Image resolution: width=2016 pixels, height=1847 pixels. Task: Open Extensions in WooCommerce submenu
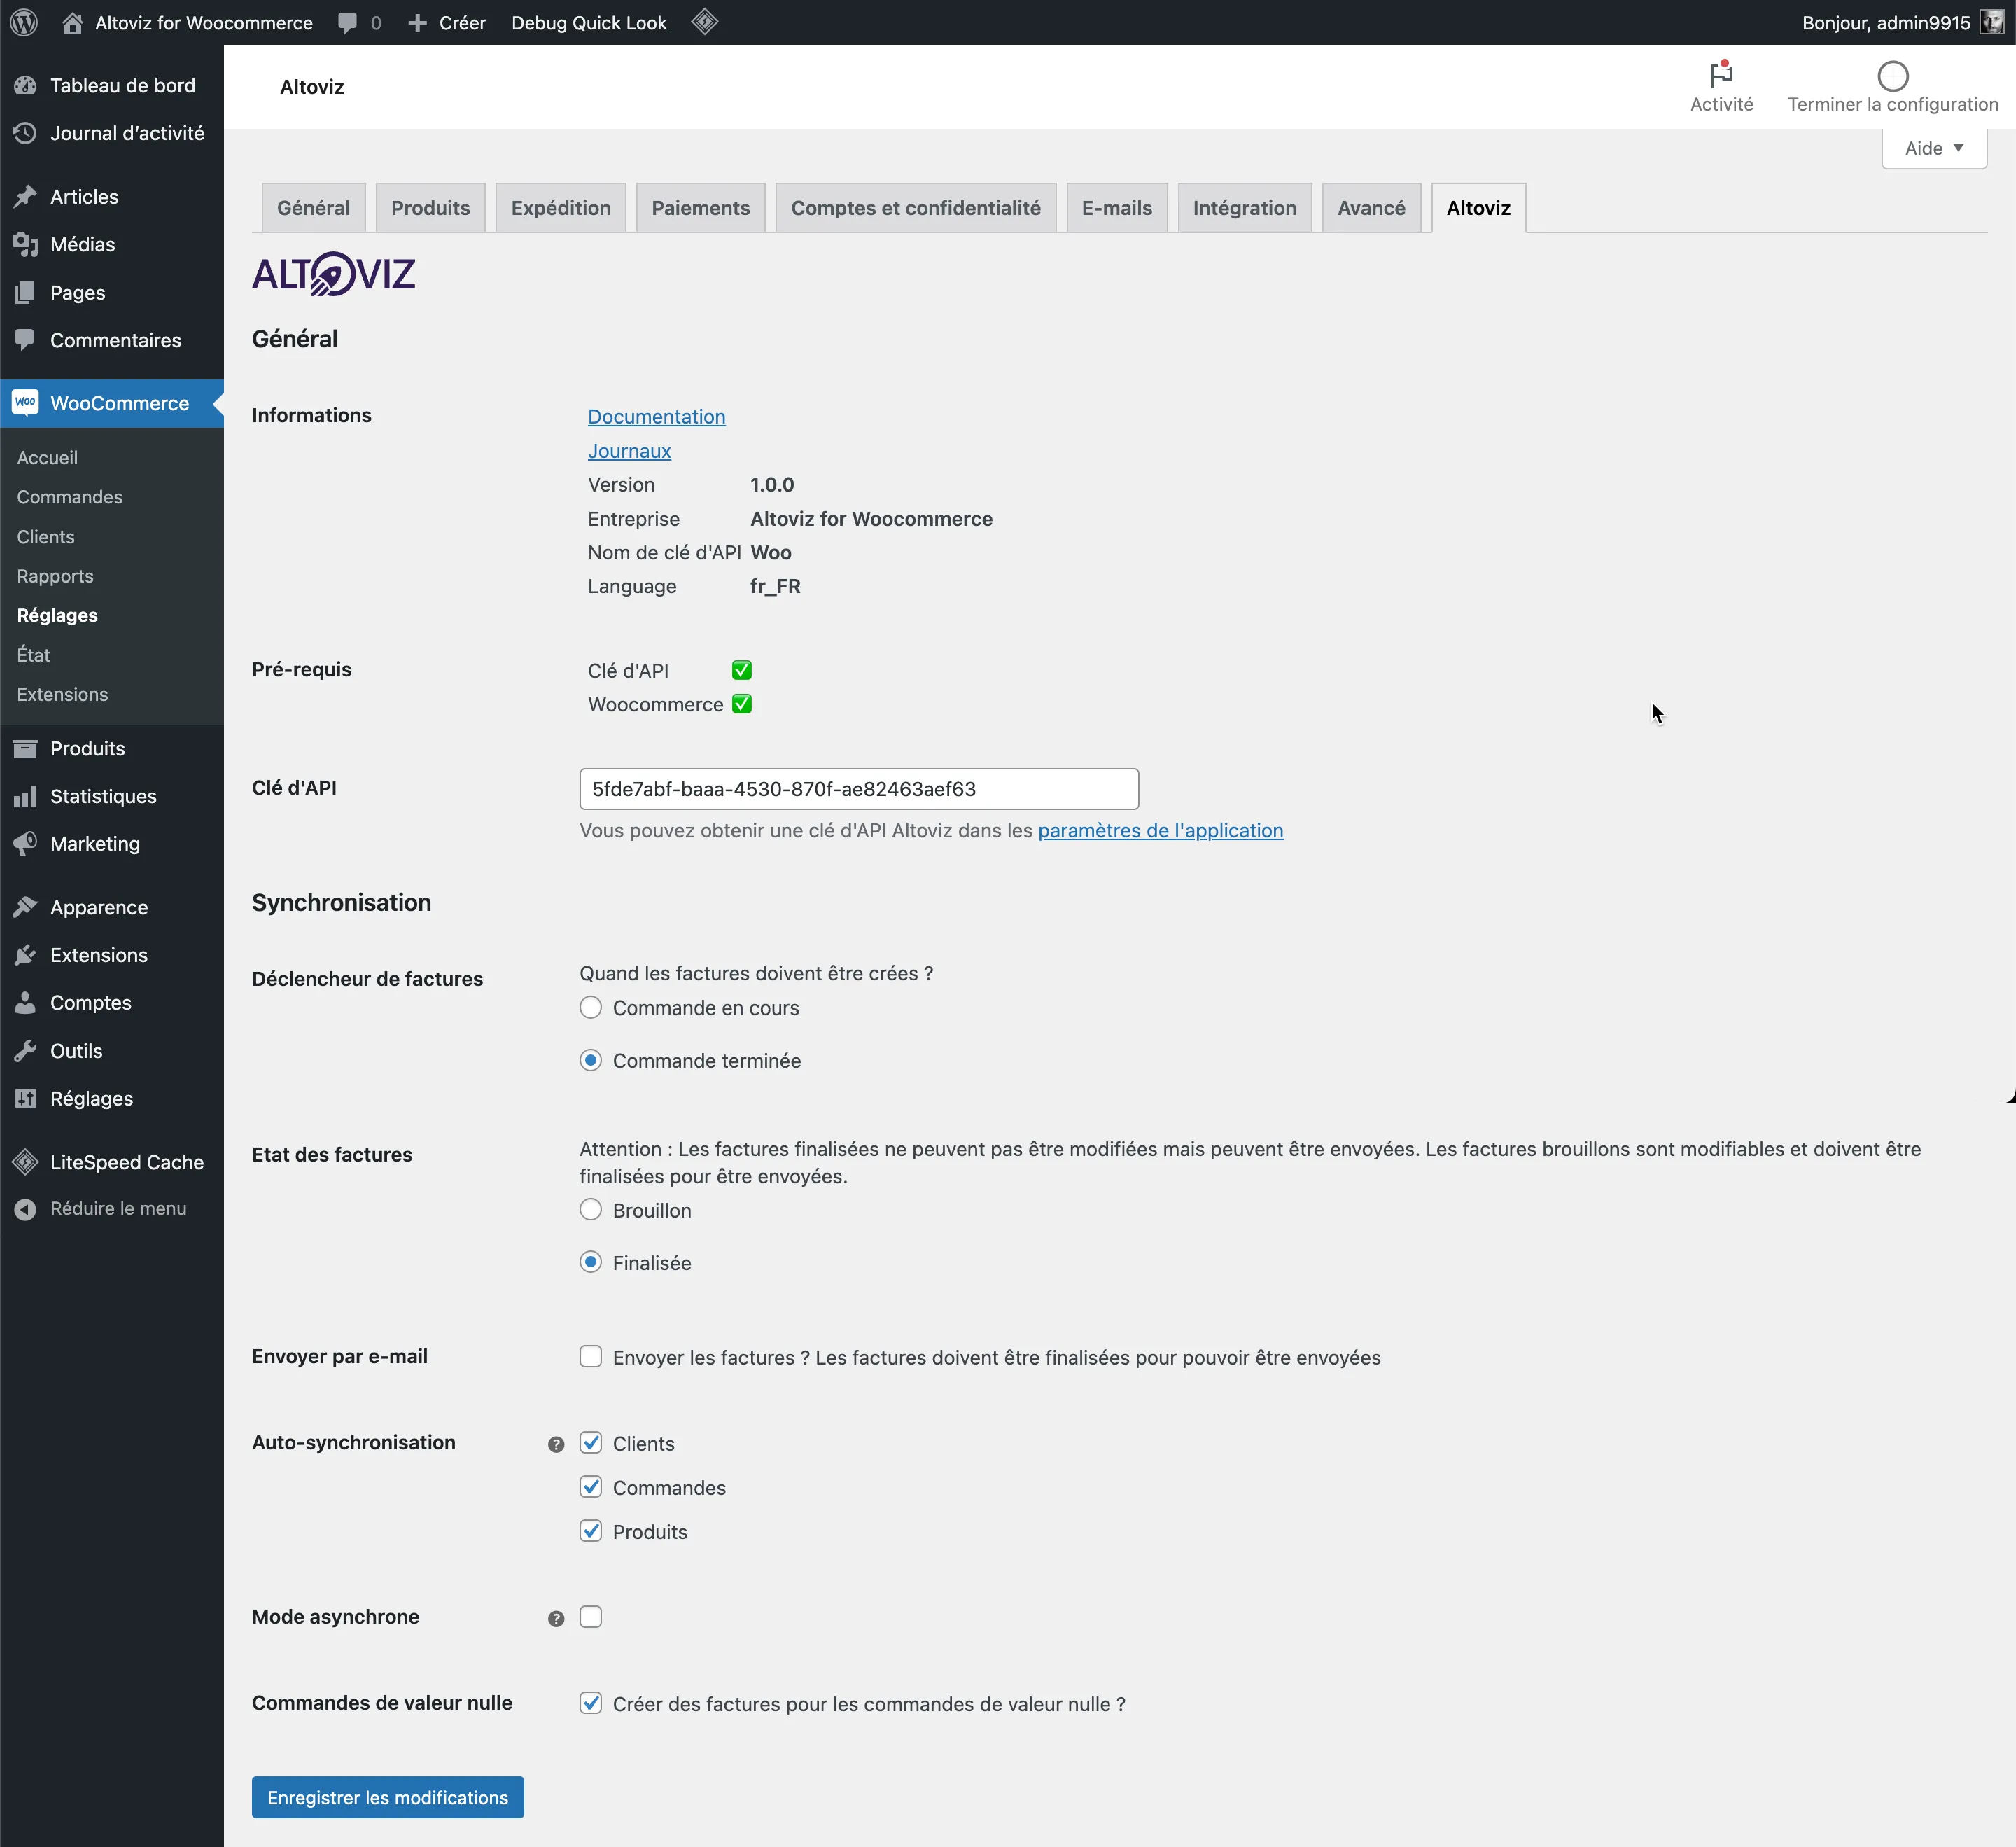click(x=62, y=694)
